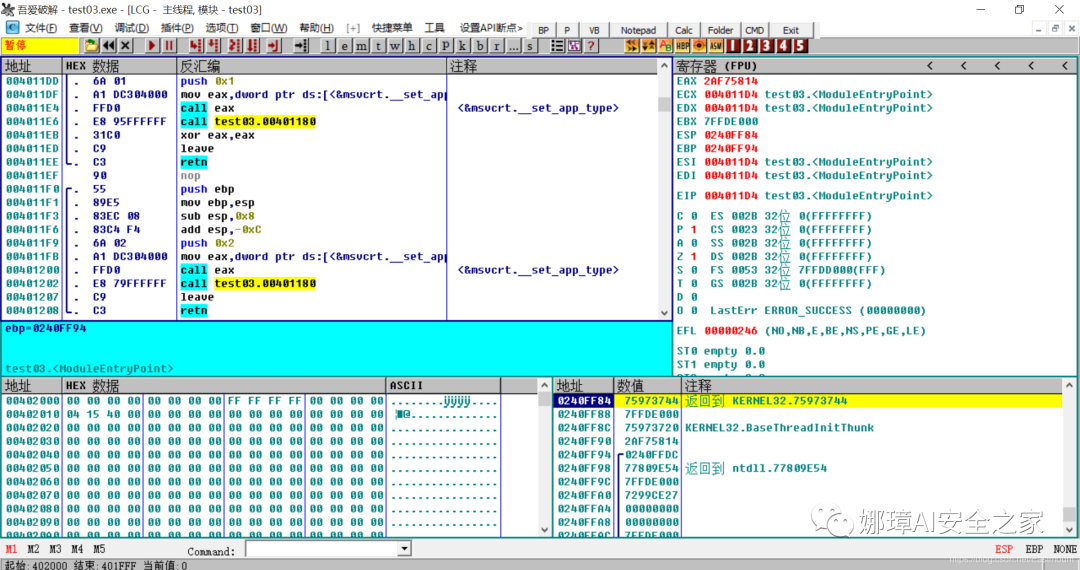
Task: Open Call stack with 'k' button
Action: [462, 45]
